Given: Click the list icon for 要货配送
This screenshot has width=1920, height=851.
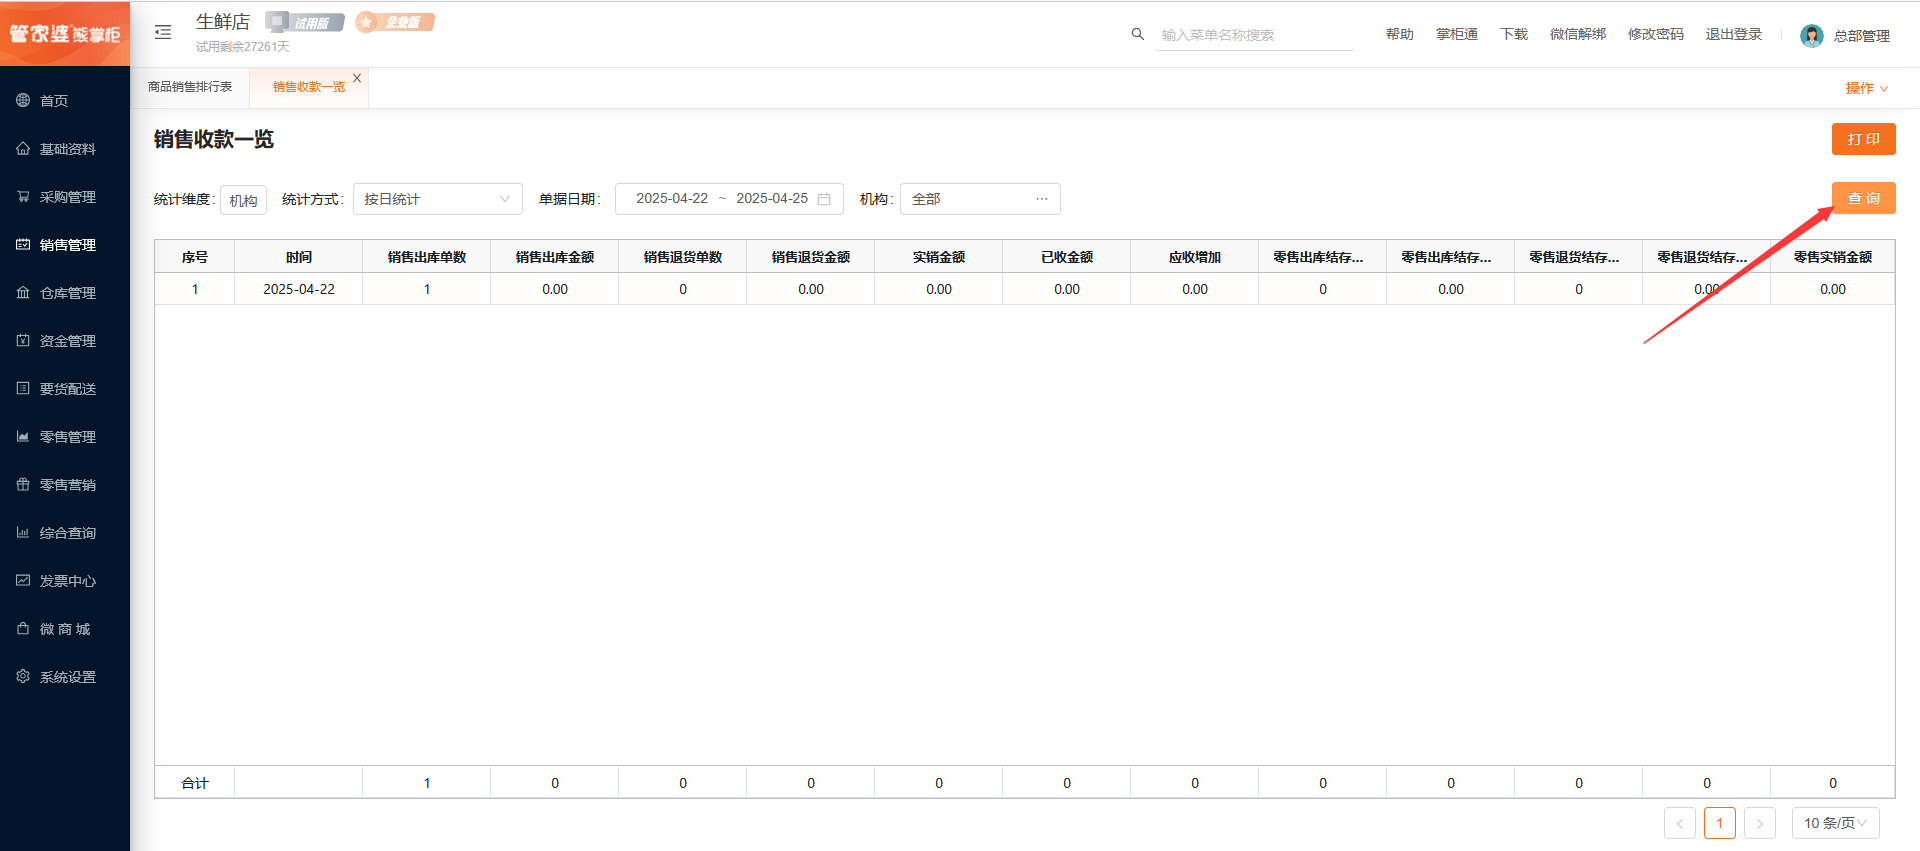Looking at the screenshot, I should pos(23,388).
